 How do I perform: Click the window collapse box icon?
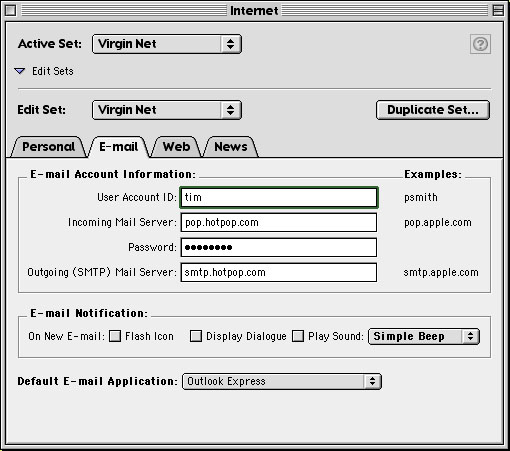(498, 11)
